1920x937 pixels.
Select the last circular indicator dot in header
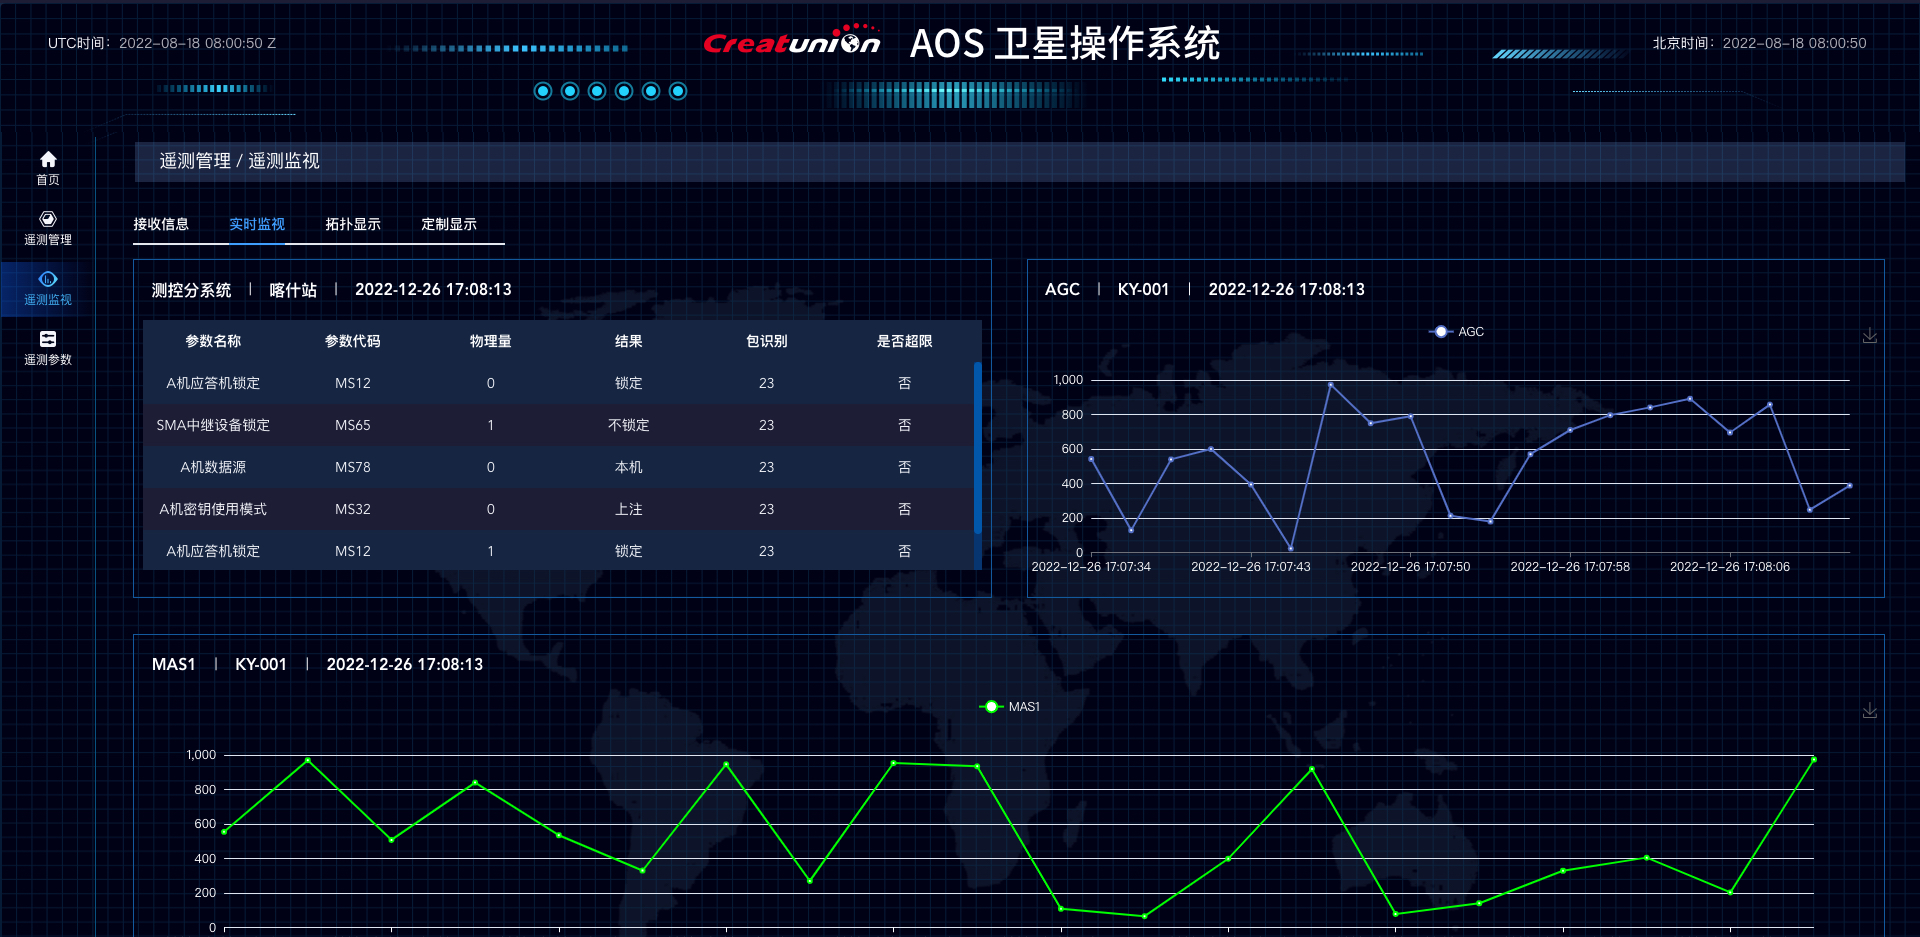pyautogui.click(x=678, y=91)
